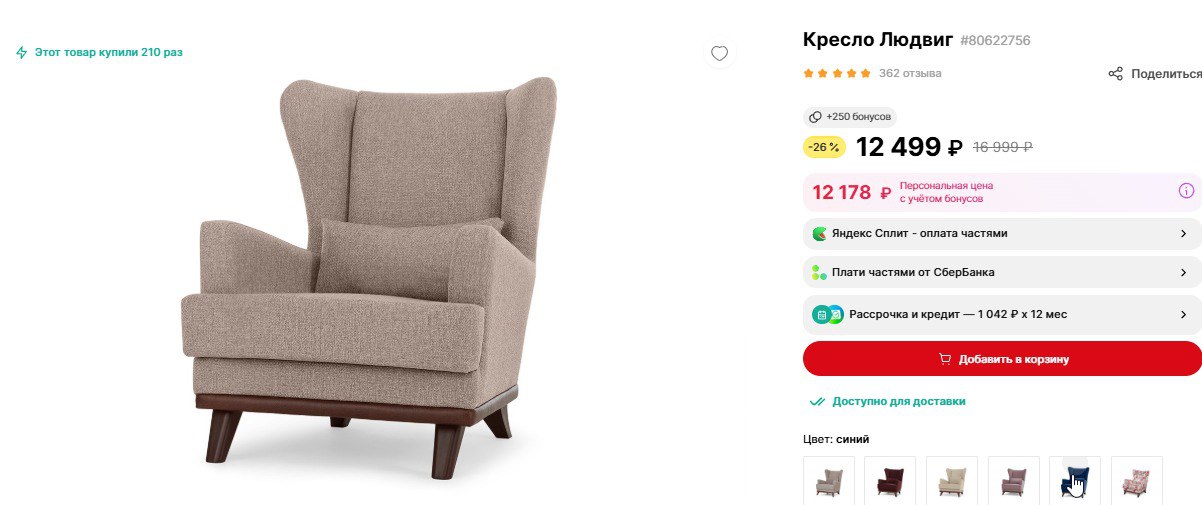The image size is (1202, 505).
Task: Click the СберБанк installments logo icon
Action: point(819,272)
